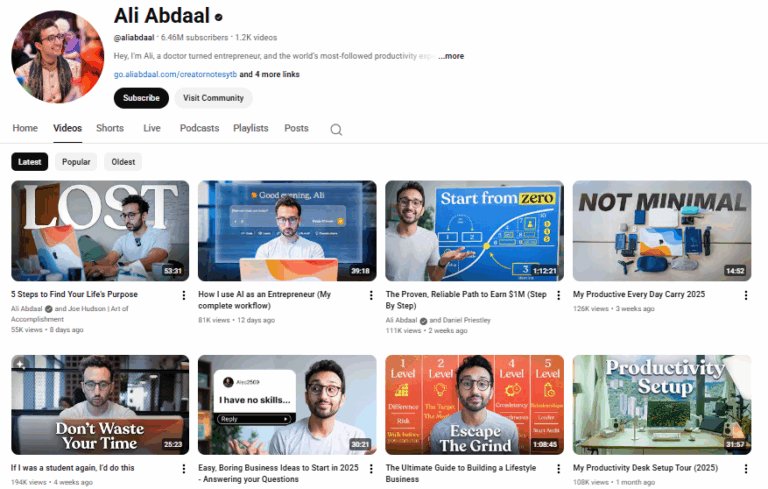The height and width of the screenshot is (489, 768).
Task: Select the Oldest sort filter chip
Action: [x=123, y=162]
